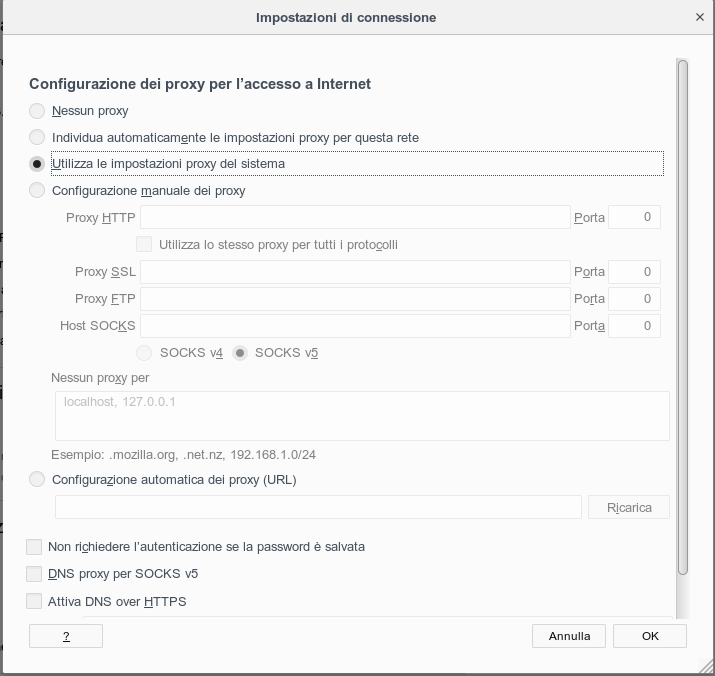The height and width of the screenshot is (676, 715).
Task: Click the Proxy HTTP address field
Action: (355, 217)
